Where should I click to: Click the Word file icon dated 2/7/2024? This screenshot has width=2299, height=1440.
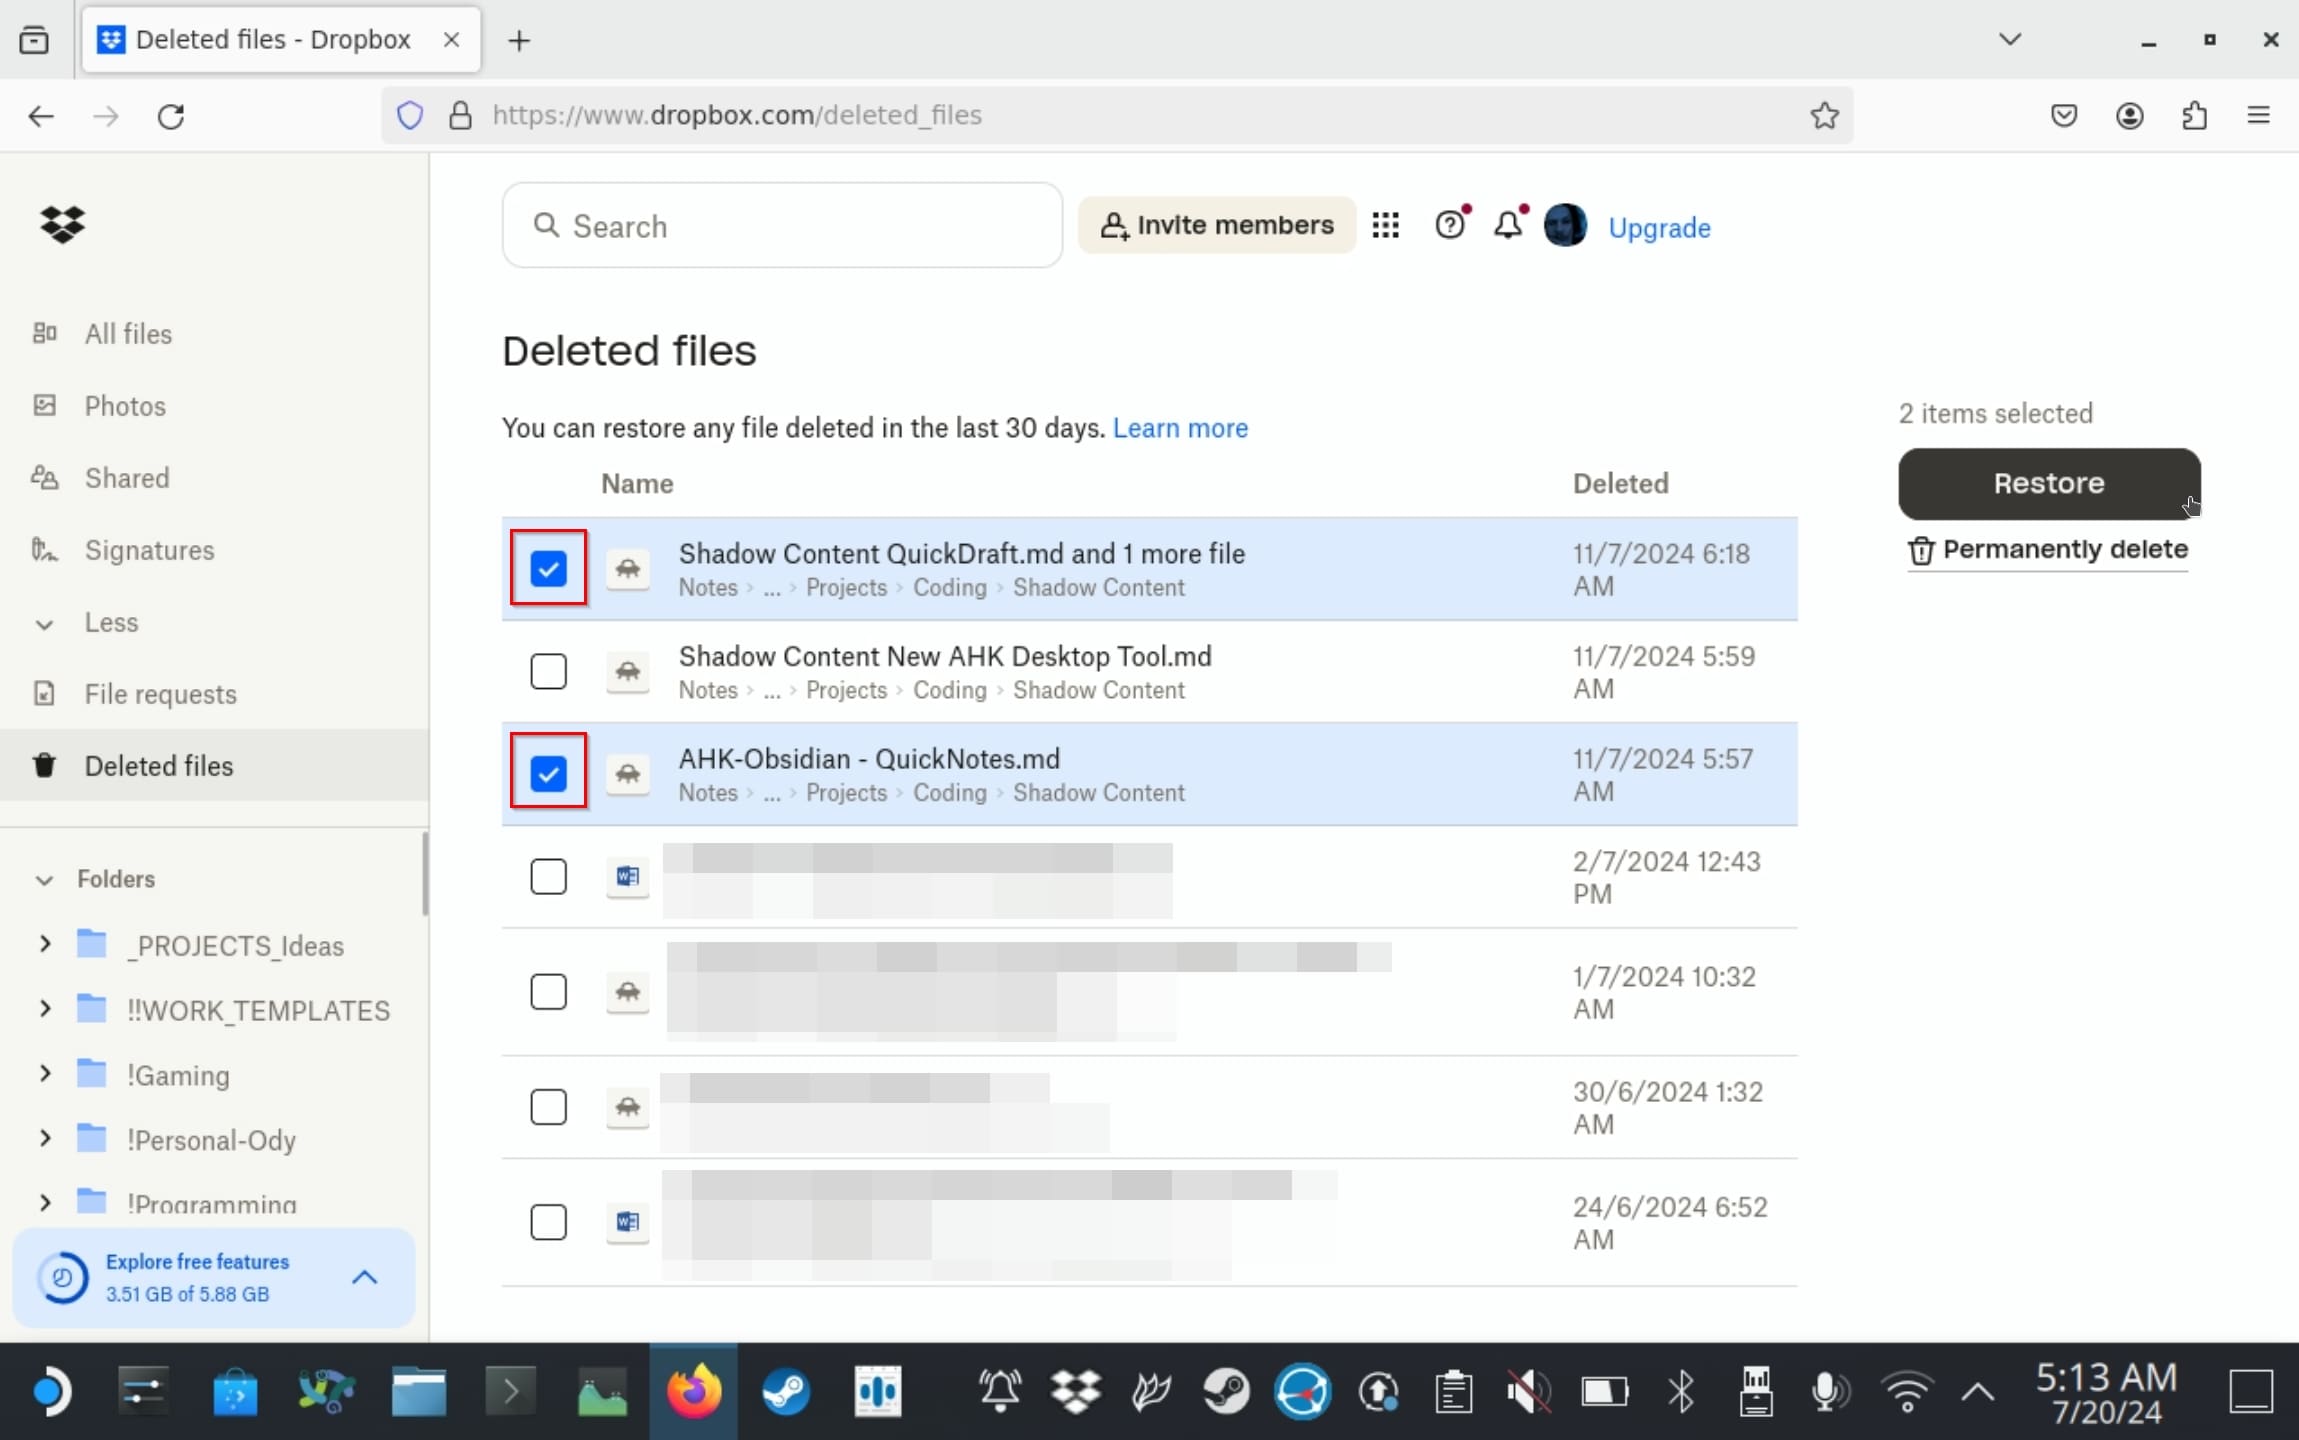[627, 877]
